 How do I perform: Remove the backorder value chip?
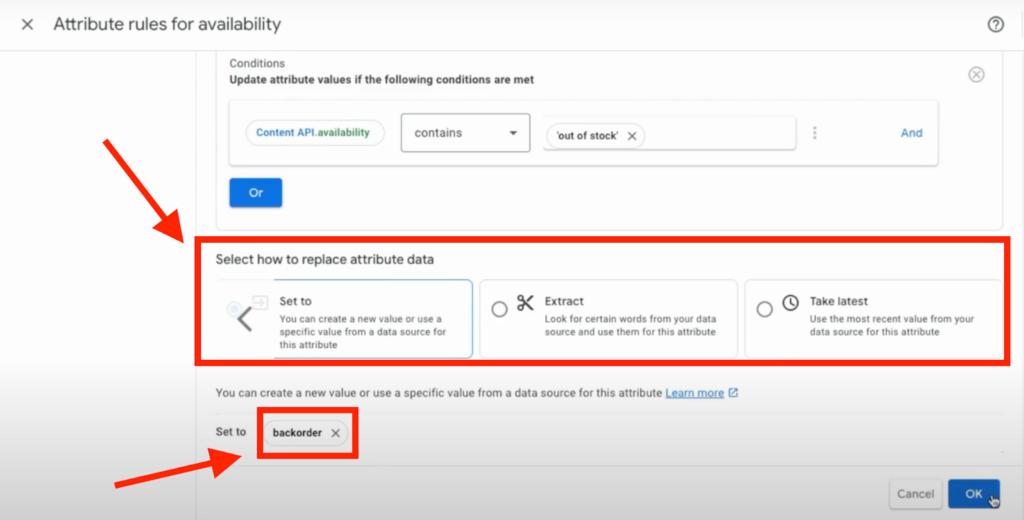pyautogui.click(x=335, y=432)
